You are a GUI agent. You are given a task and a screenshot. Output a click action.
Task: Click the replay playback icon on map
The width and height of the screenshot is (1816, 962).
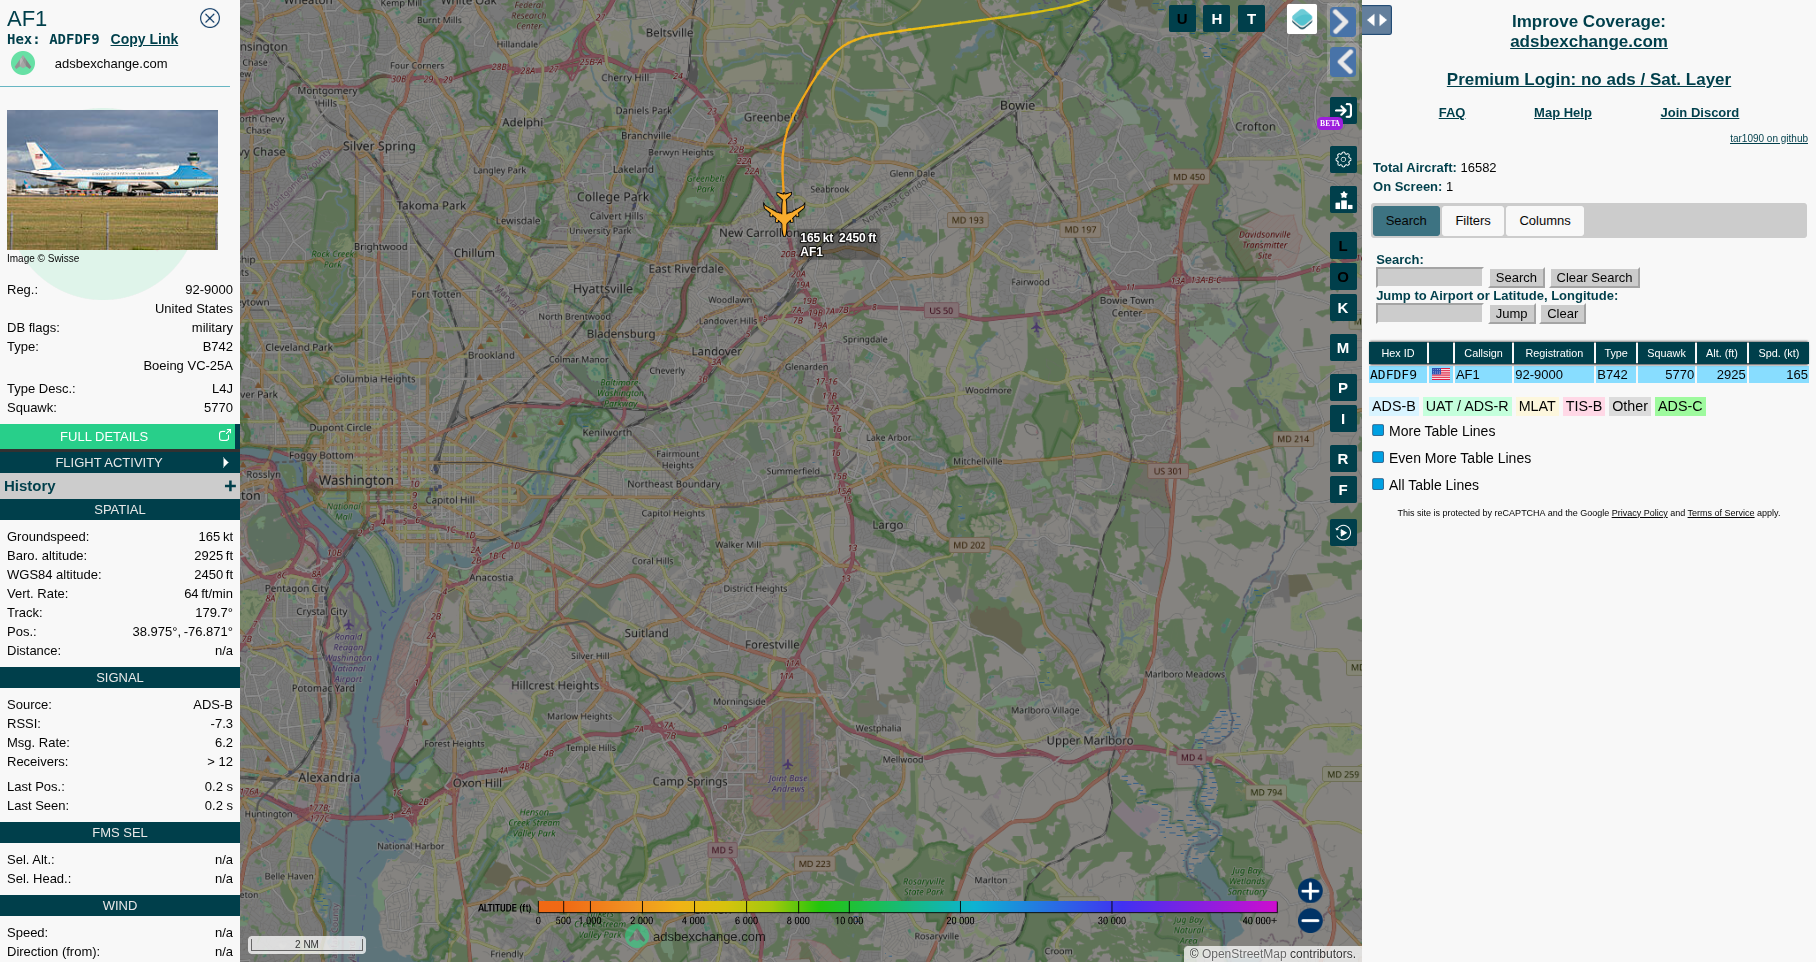pos(1343,532)
